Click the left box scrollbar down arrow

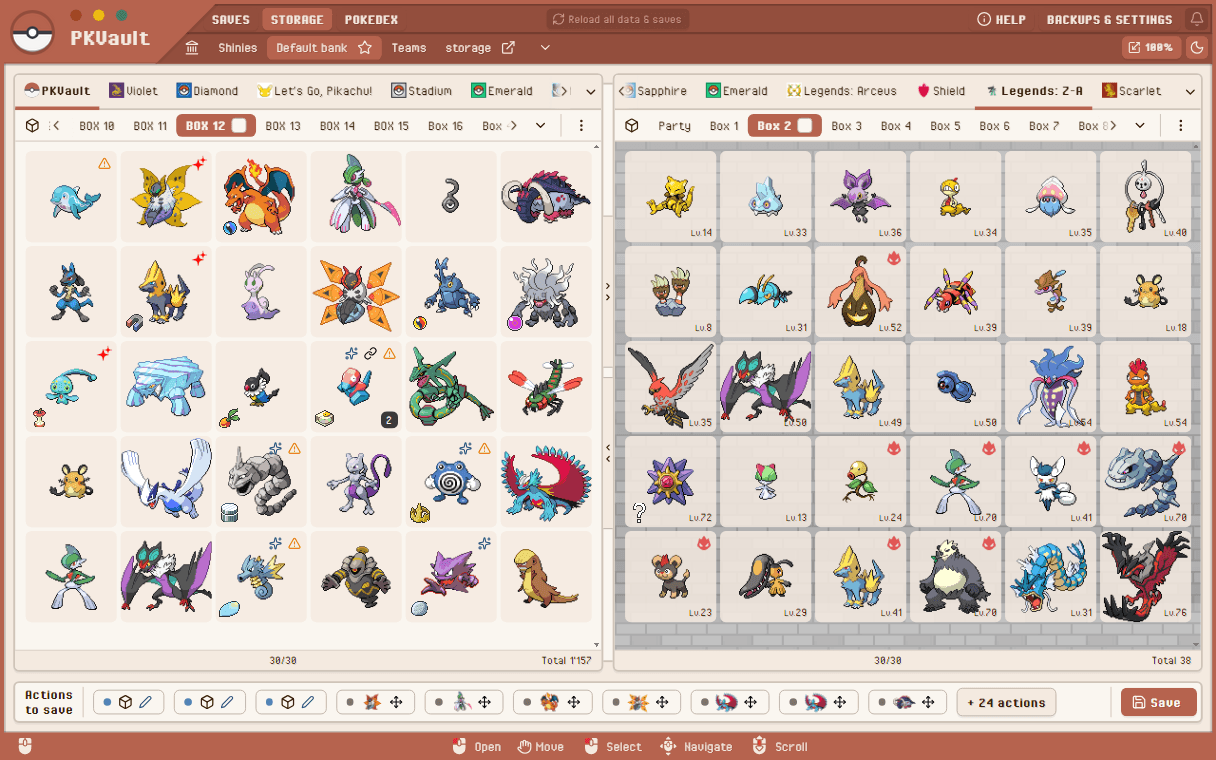597,645
